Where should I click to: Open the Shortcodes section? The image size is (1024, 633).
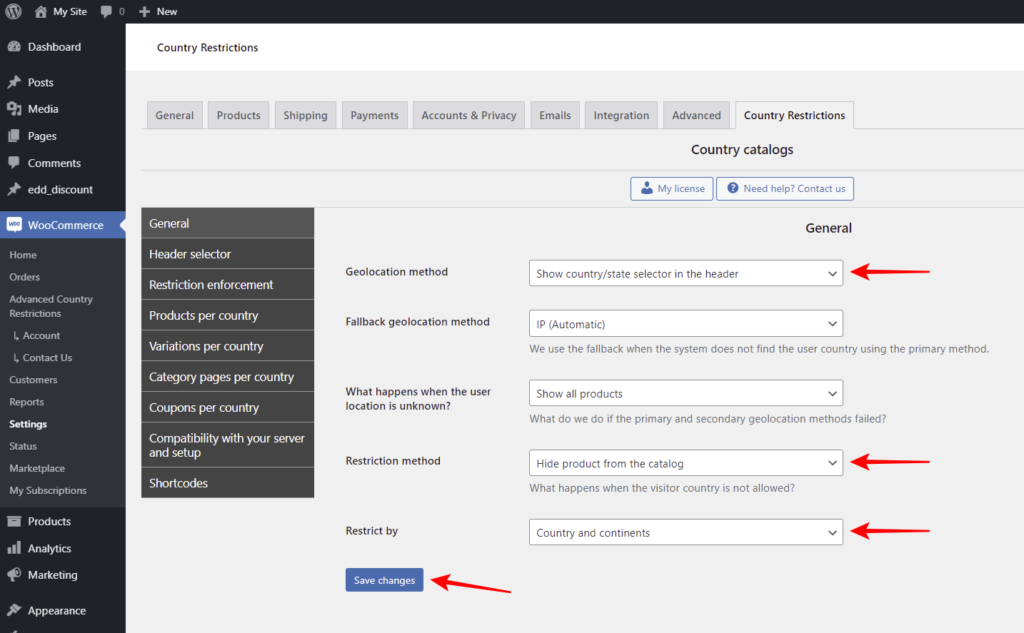tap(227, 483)
